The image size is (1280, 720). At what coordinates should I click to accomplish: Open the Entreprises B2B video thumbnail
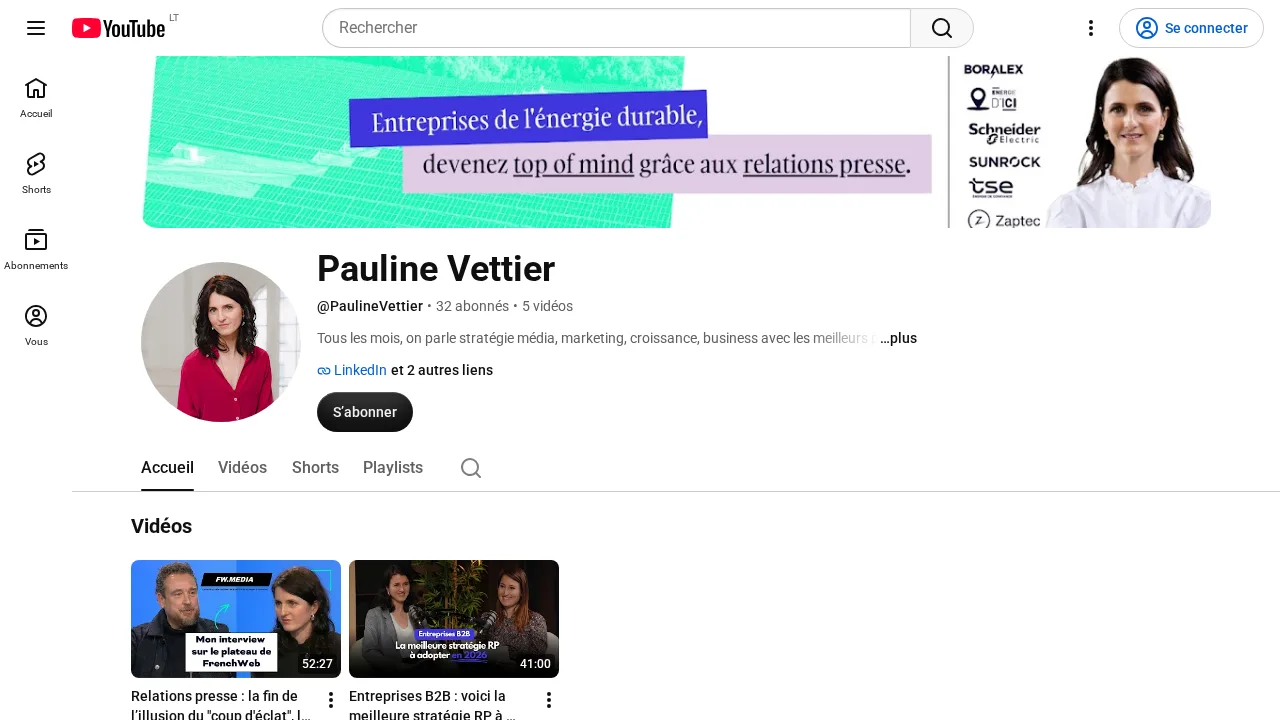(454, 619)
